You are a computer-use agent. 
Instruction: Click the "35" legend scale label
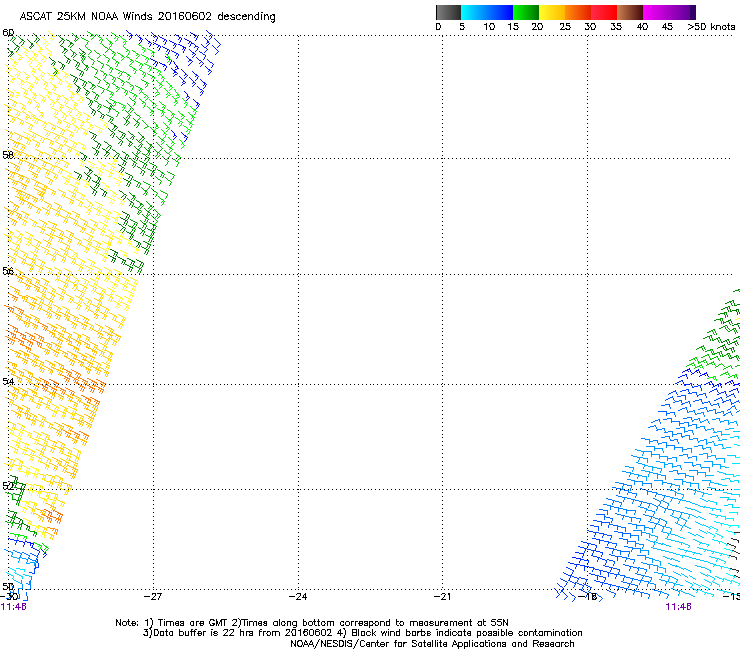(x=616, y=27)
